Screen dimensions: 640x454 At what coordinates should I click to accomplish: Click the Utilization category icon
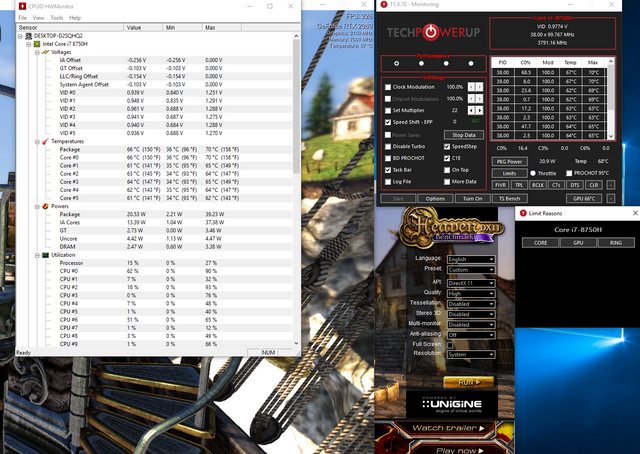click(45, 255)
